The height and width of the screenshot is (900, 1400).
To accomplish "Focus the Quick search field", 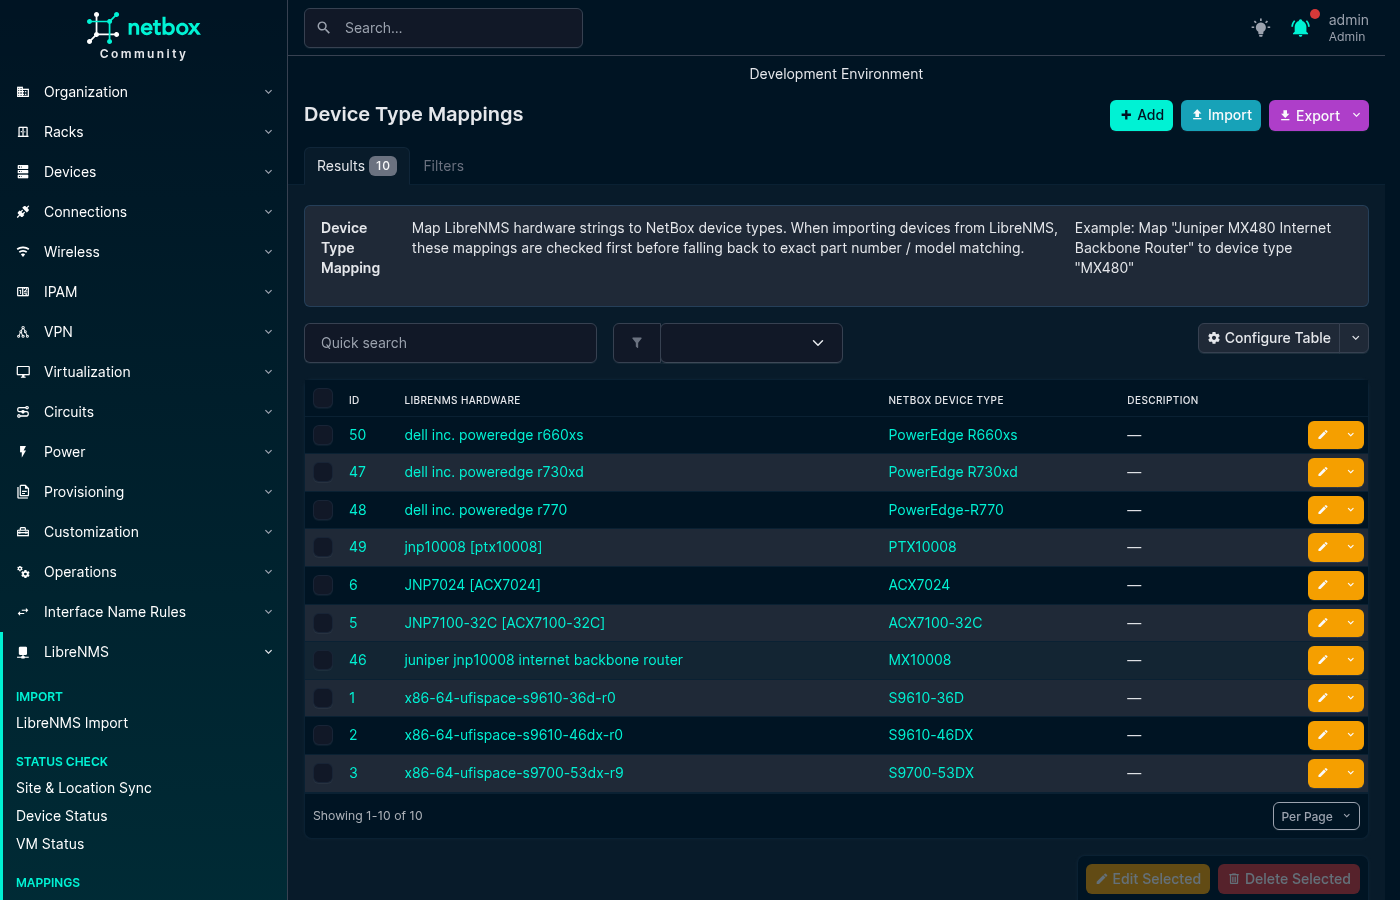I will [450, 343].
